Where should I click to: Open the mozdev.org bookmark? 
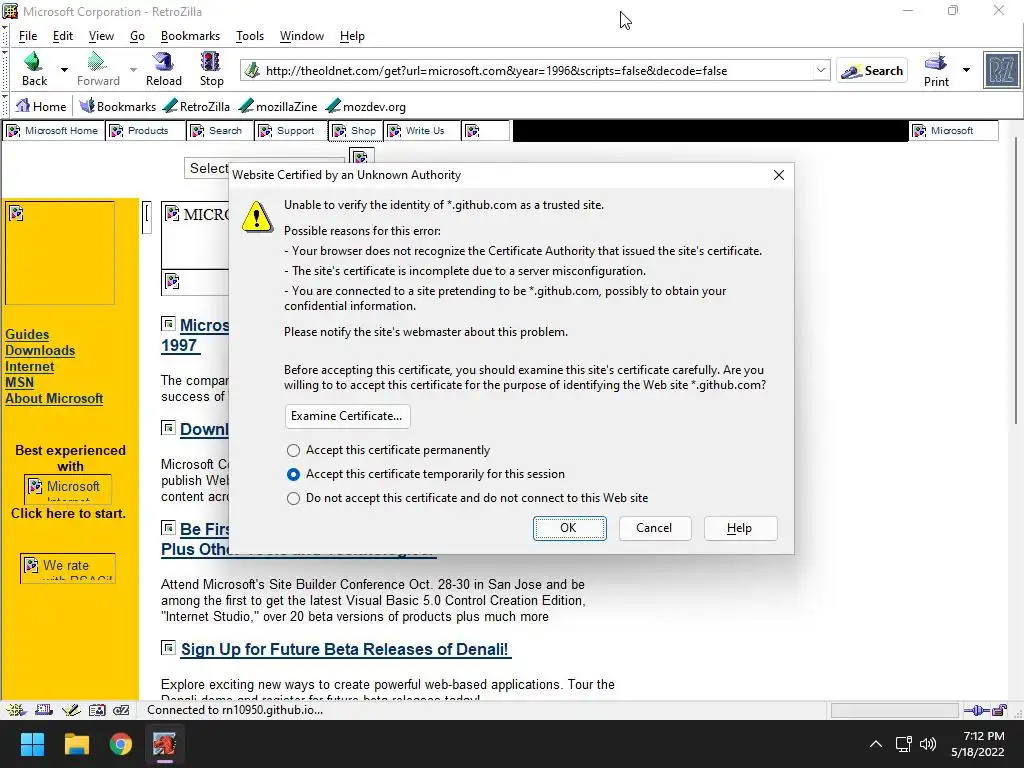click(366, 106)
